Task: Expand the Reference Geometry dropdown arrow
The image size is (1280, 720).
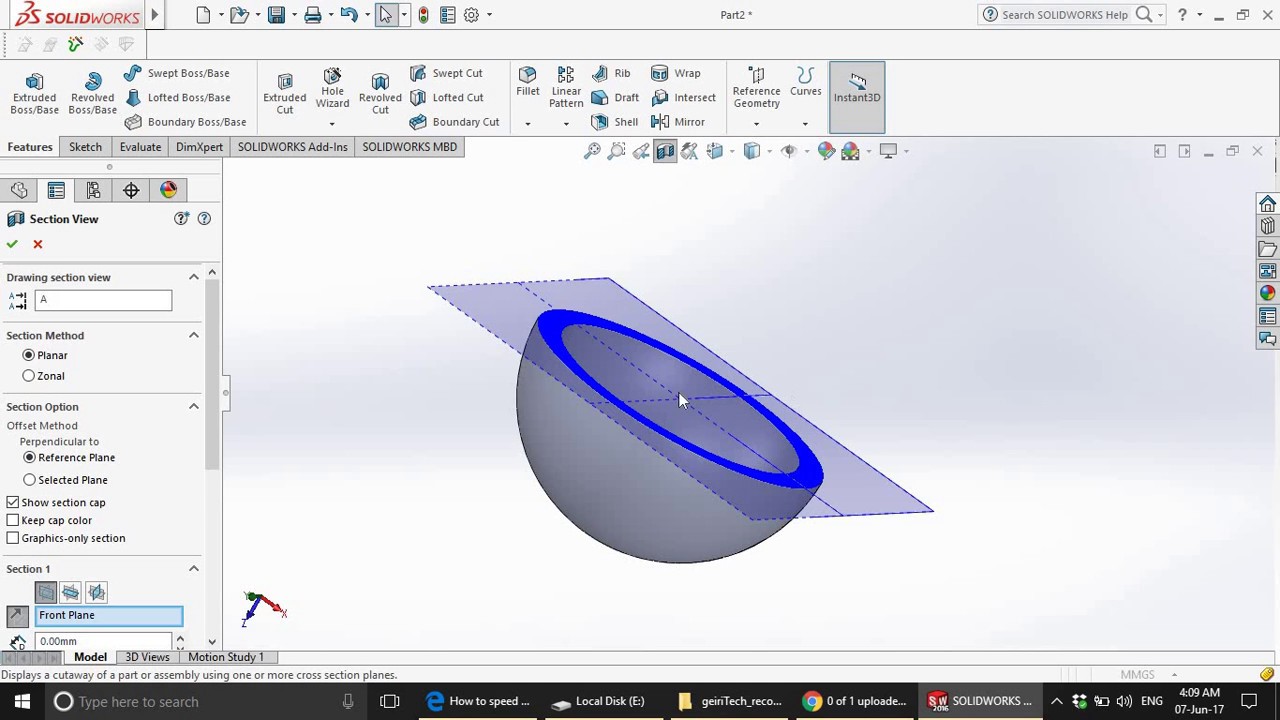Action: pyautogui.click(x=756, y=124)
